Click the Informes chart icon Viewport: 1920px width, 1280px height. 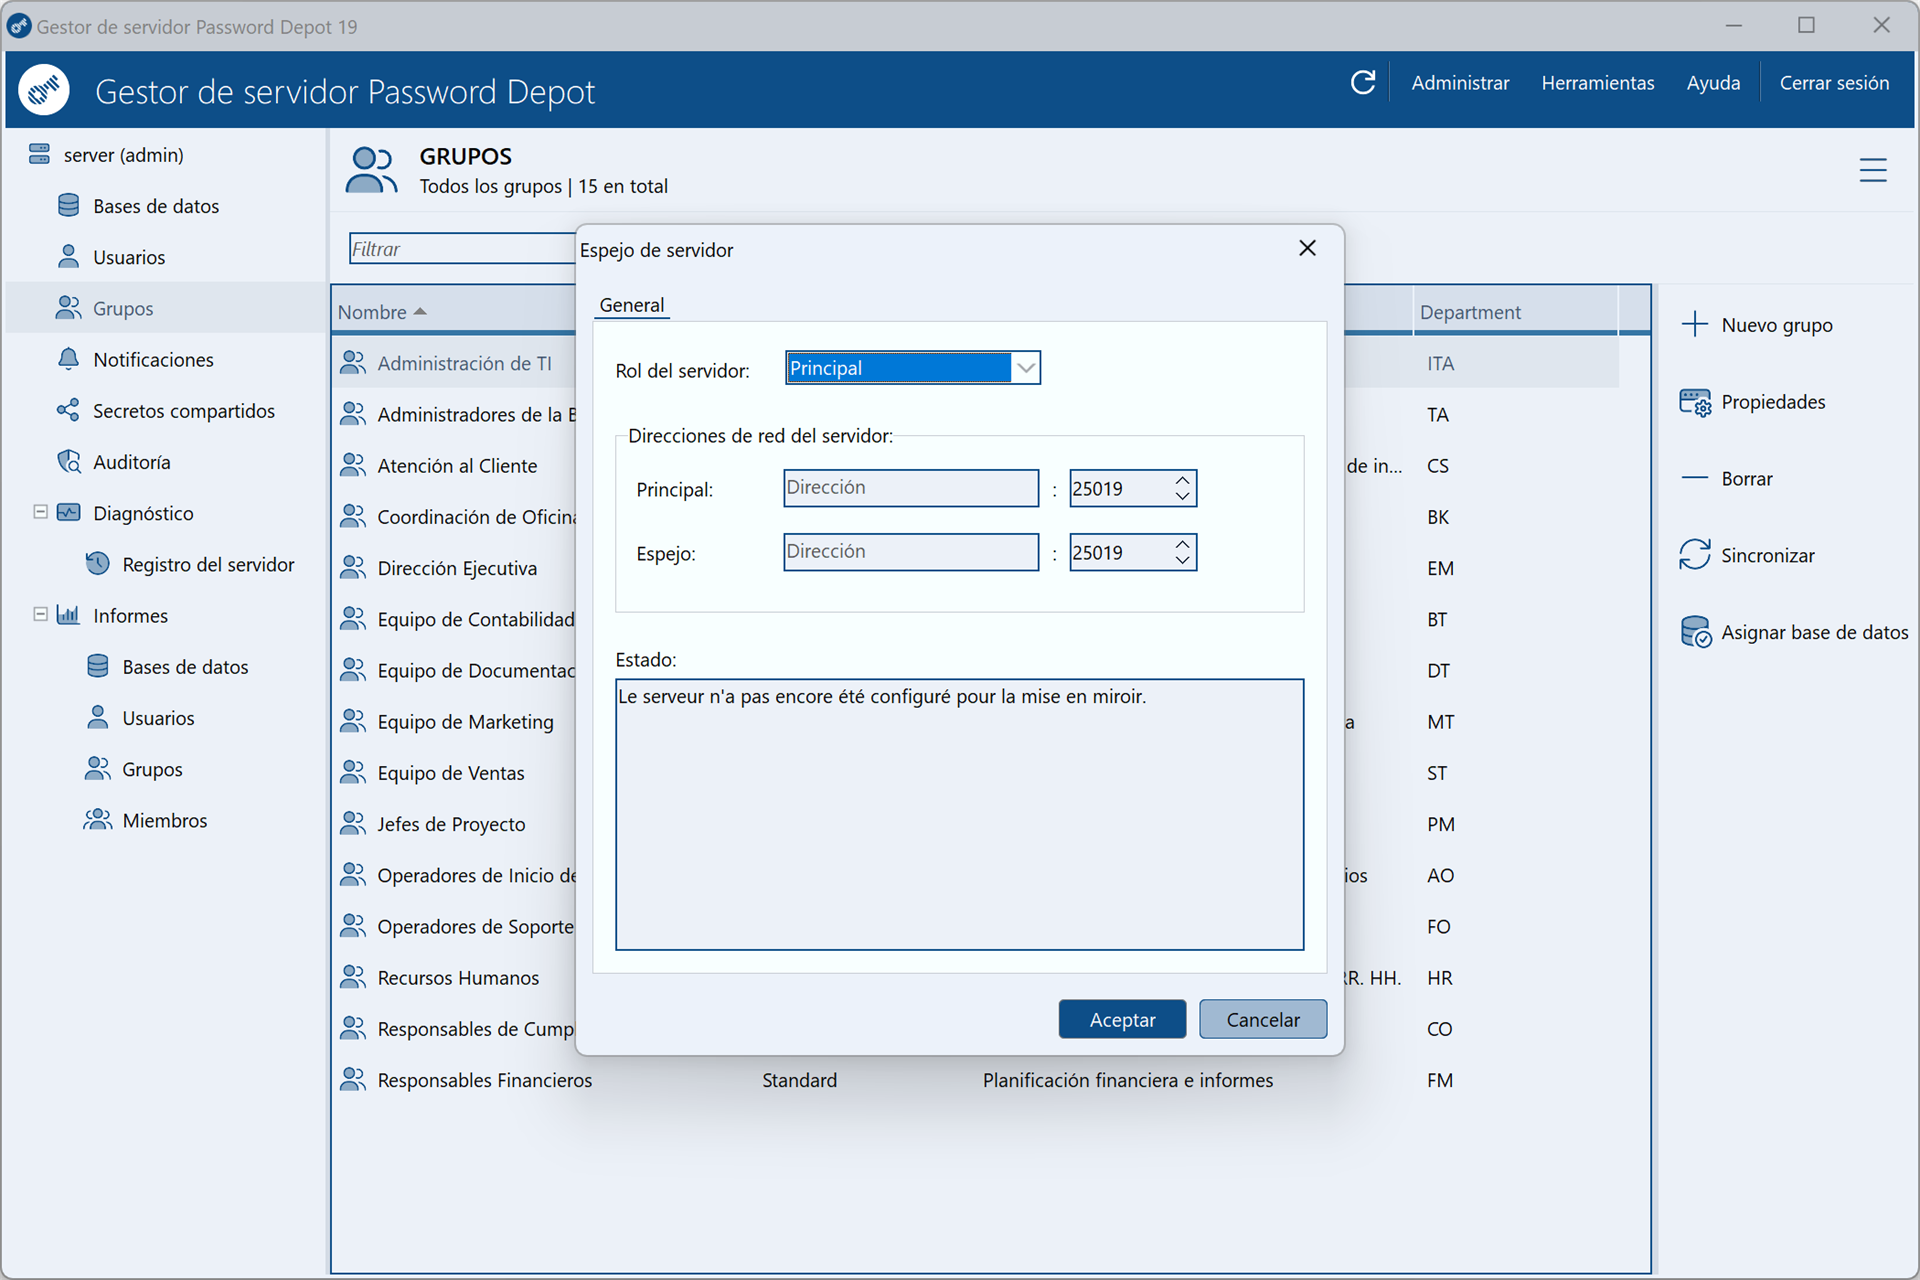(x=69, y=615)
